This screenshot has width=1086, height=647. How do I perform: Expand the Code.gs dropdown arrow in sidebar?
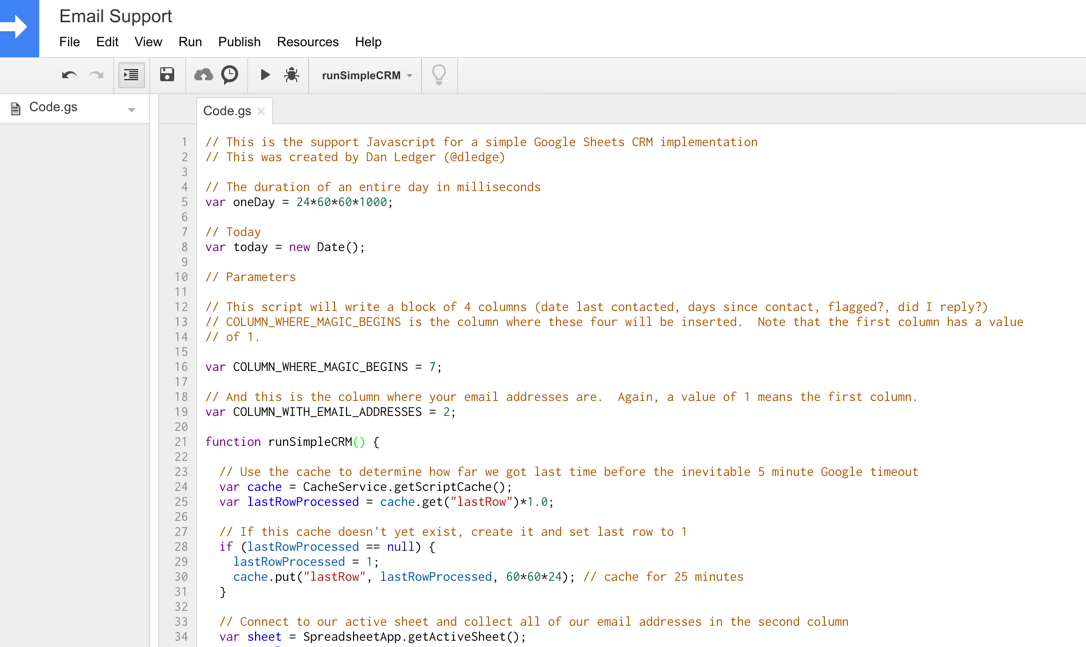132,107
